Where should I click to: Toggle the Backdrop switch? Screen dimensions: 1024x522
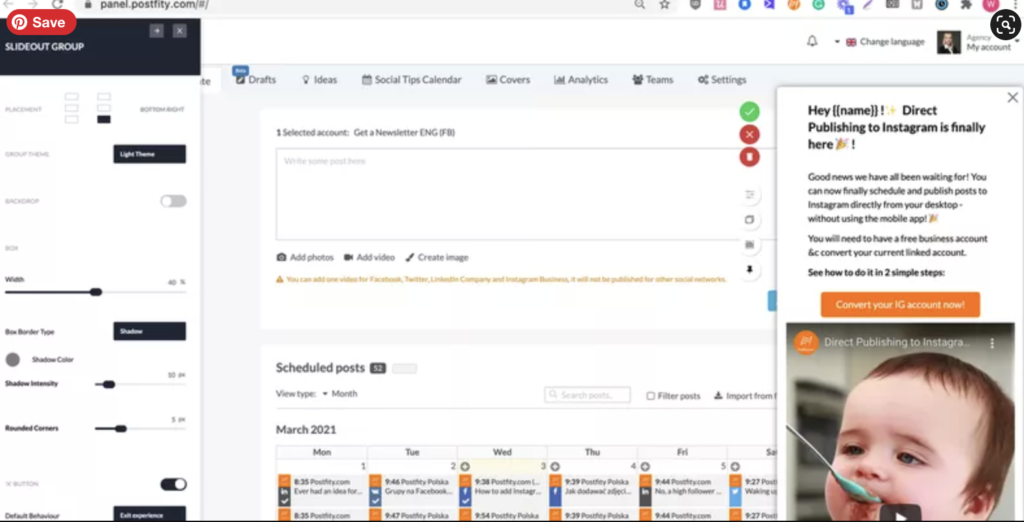pos(173,201)
